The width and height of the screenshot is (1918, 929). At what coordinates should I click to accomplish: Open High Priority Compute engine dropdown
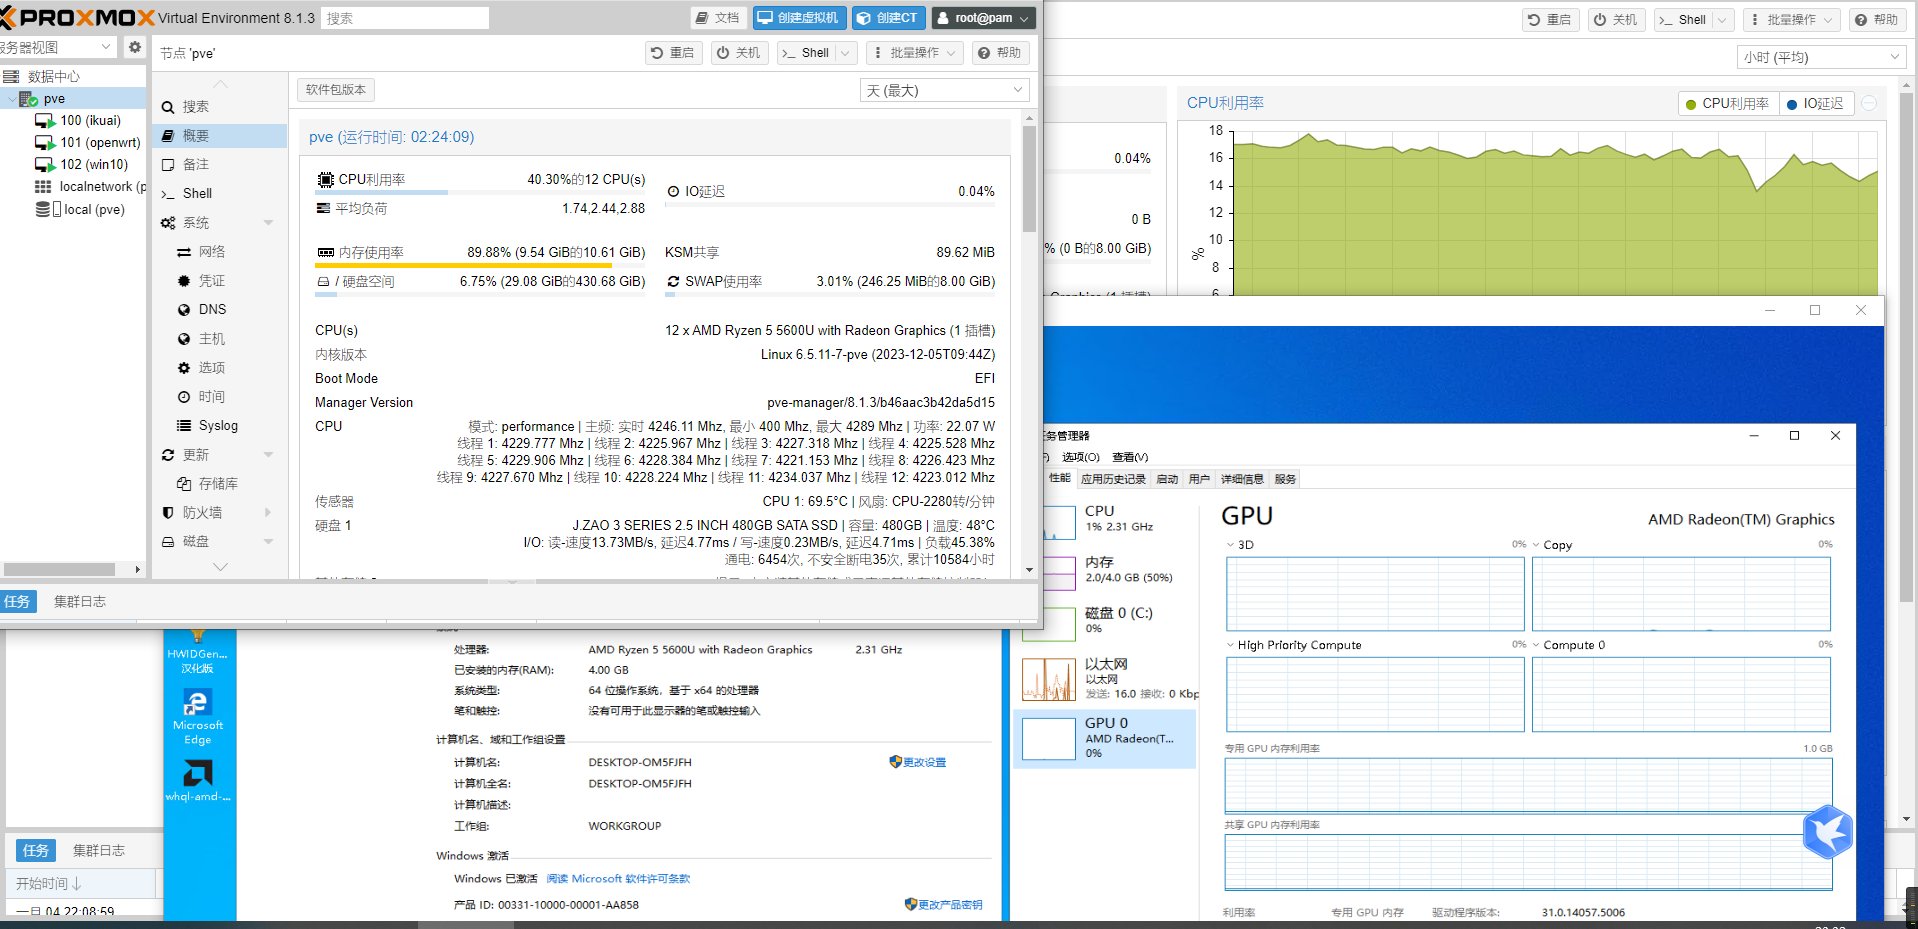[x=1294, y=645]
